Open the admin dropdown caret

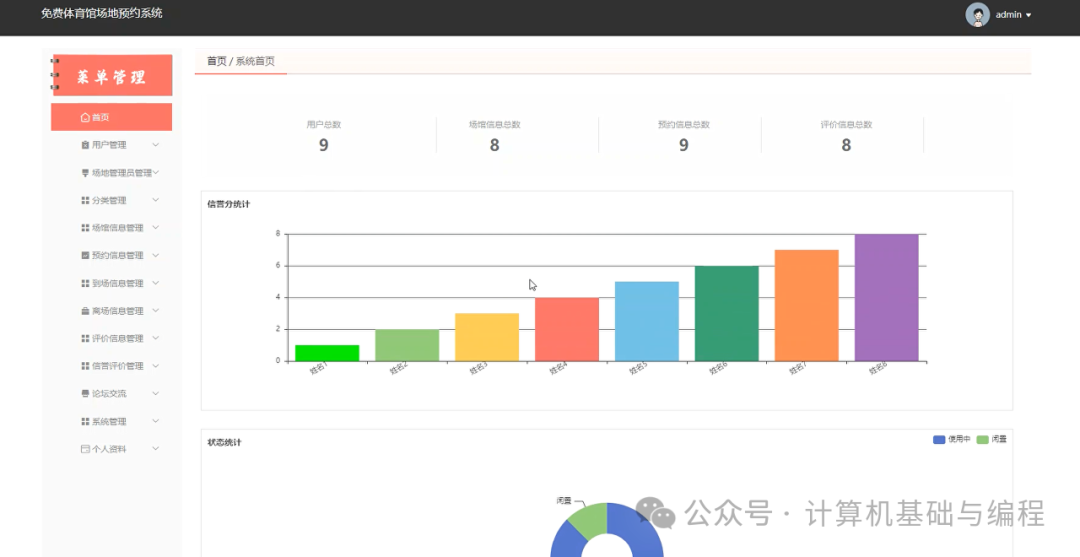pyautogui.click(x=1028, y=15)
